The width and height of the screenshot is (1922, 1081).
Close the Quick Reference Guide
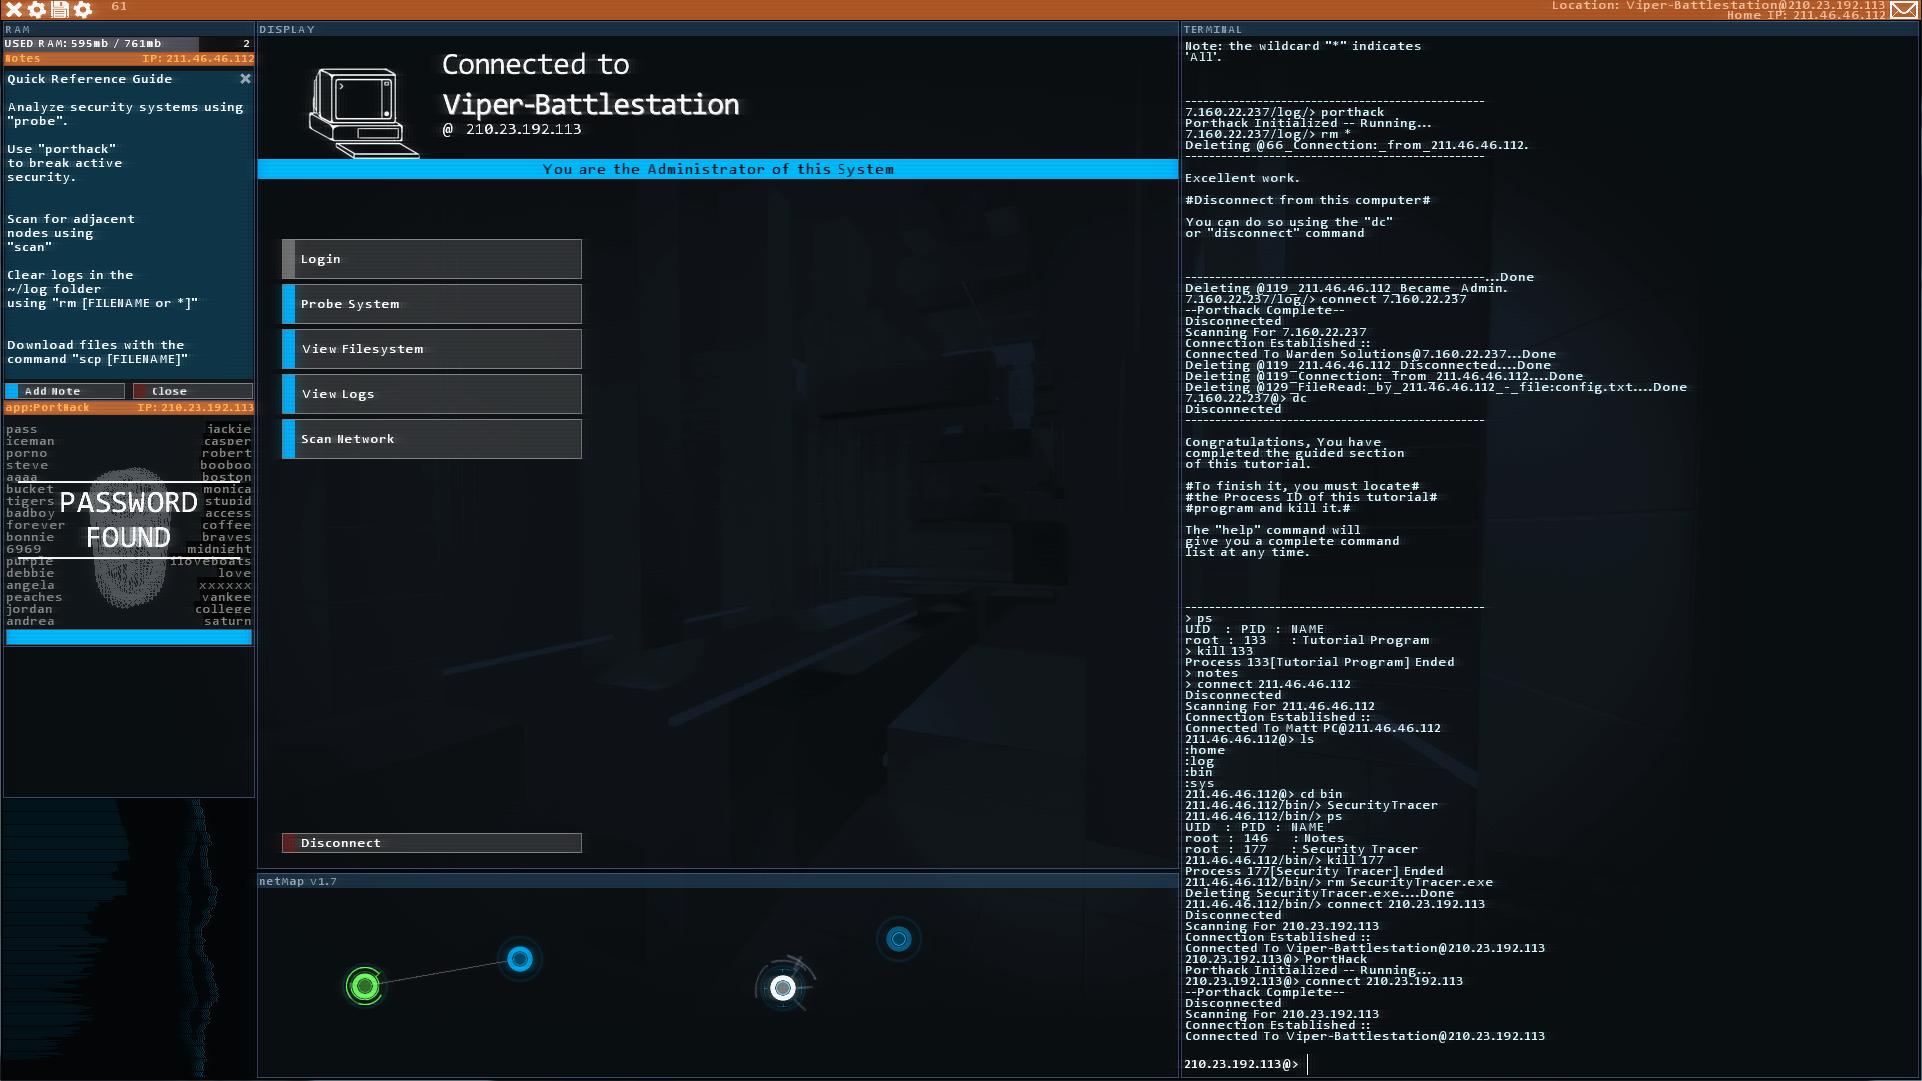click(x=244, y=78)
